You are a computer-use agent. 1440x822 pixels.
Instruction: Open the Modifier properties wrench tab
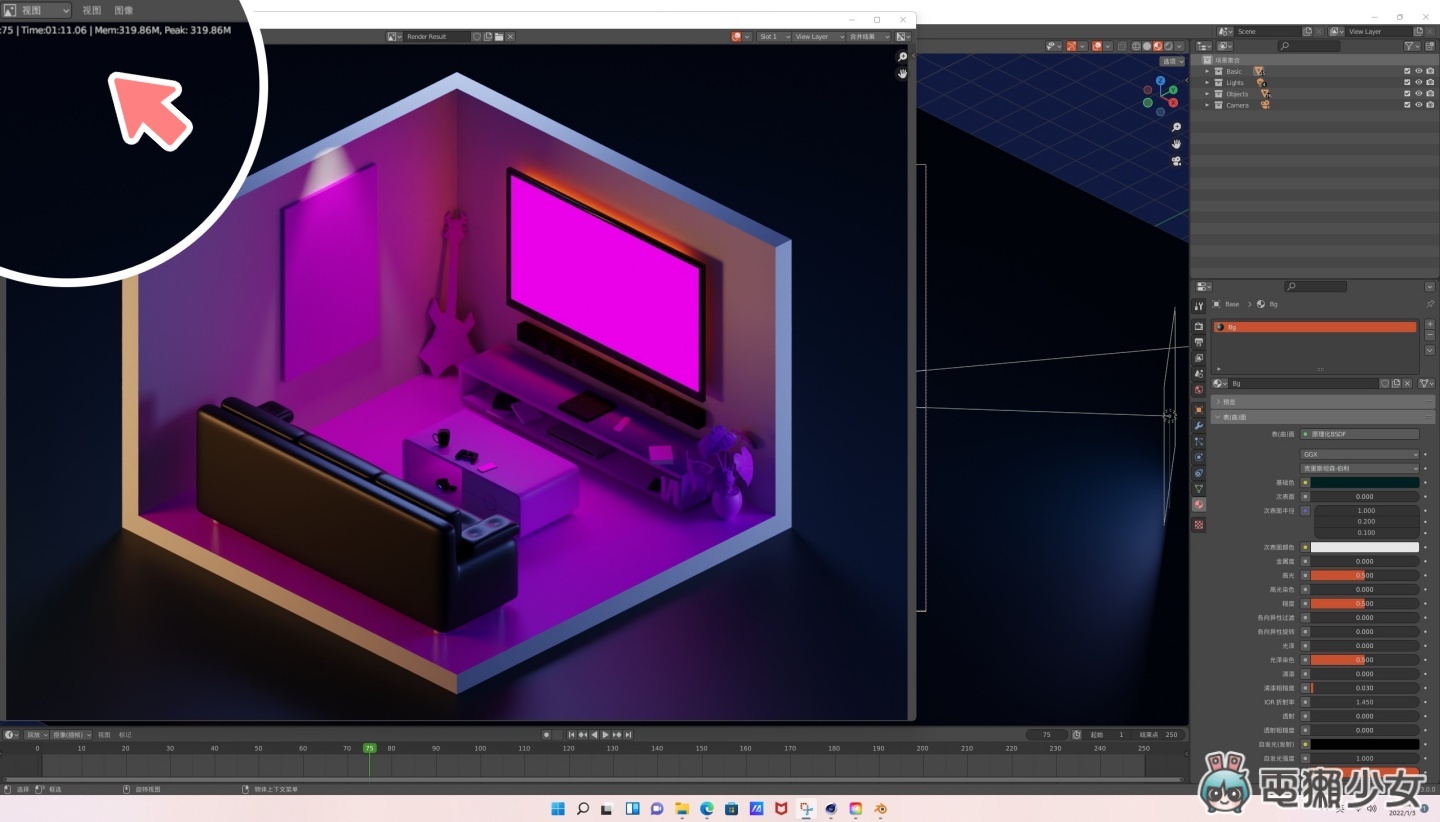[1199, 426]
